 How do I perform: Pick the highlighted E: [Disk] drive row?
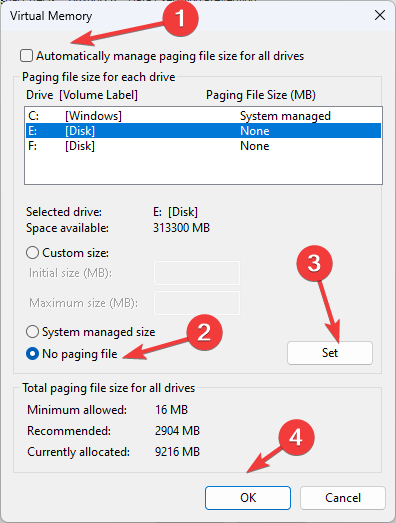(x=203, y=131)
